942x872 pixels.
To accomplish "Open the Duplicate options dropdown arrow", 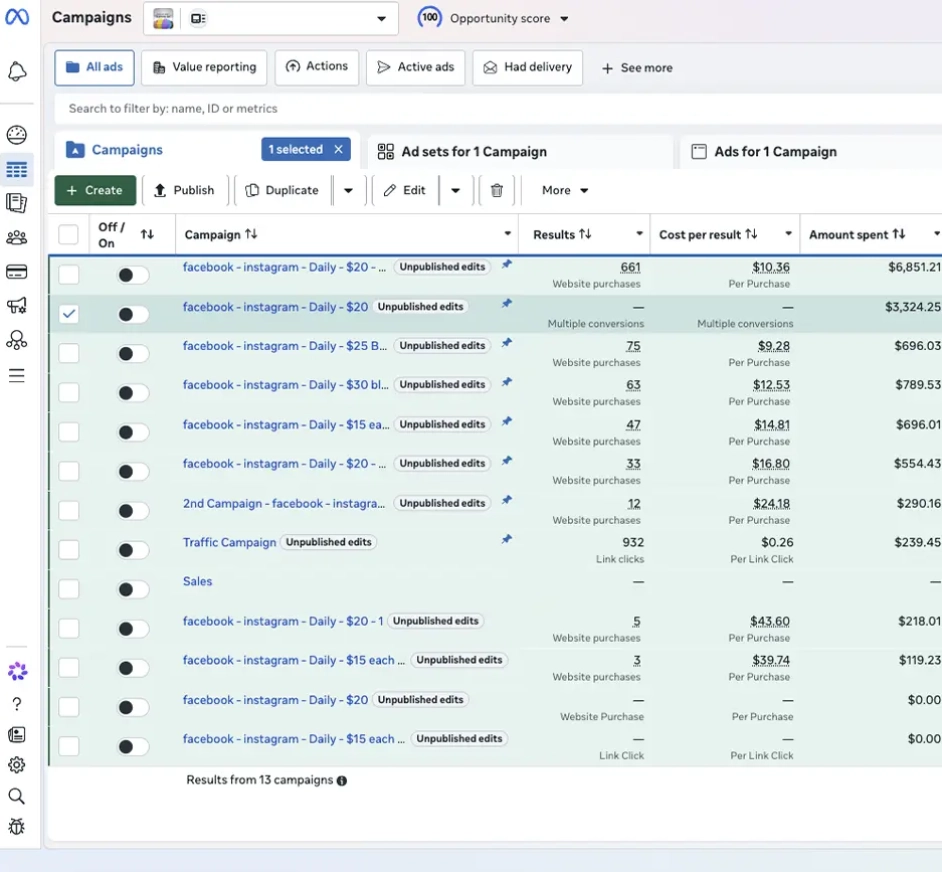I will click(348, 191).
